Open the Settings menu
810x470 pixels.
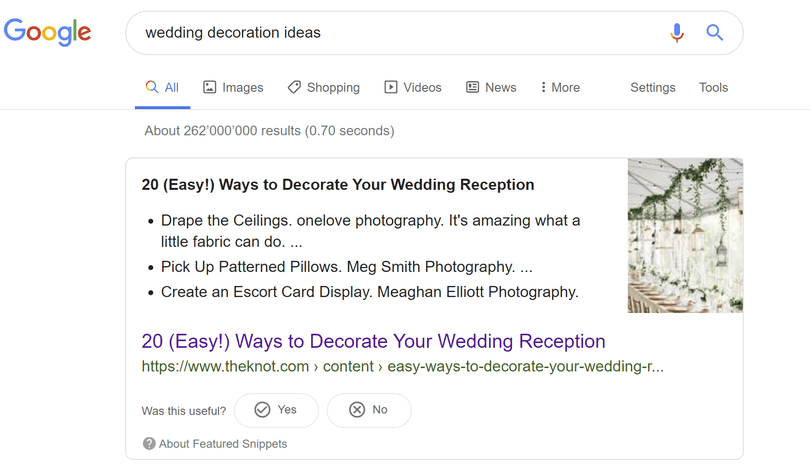tap(652, 88)
